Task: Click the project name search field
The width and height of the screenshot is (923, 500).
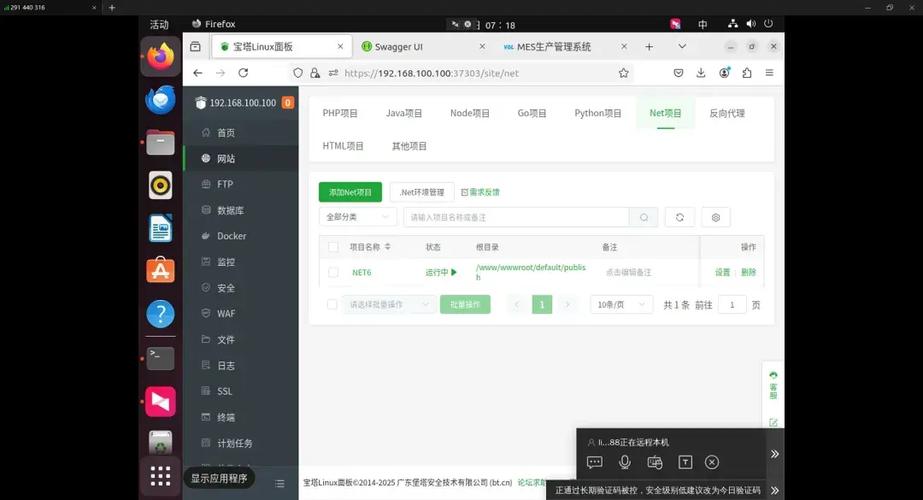Action: [516, 217]
